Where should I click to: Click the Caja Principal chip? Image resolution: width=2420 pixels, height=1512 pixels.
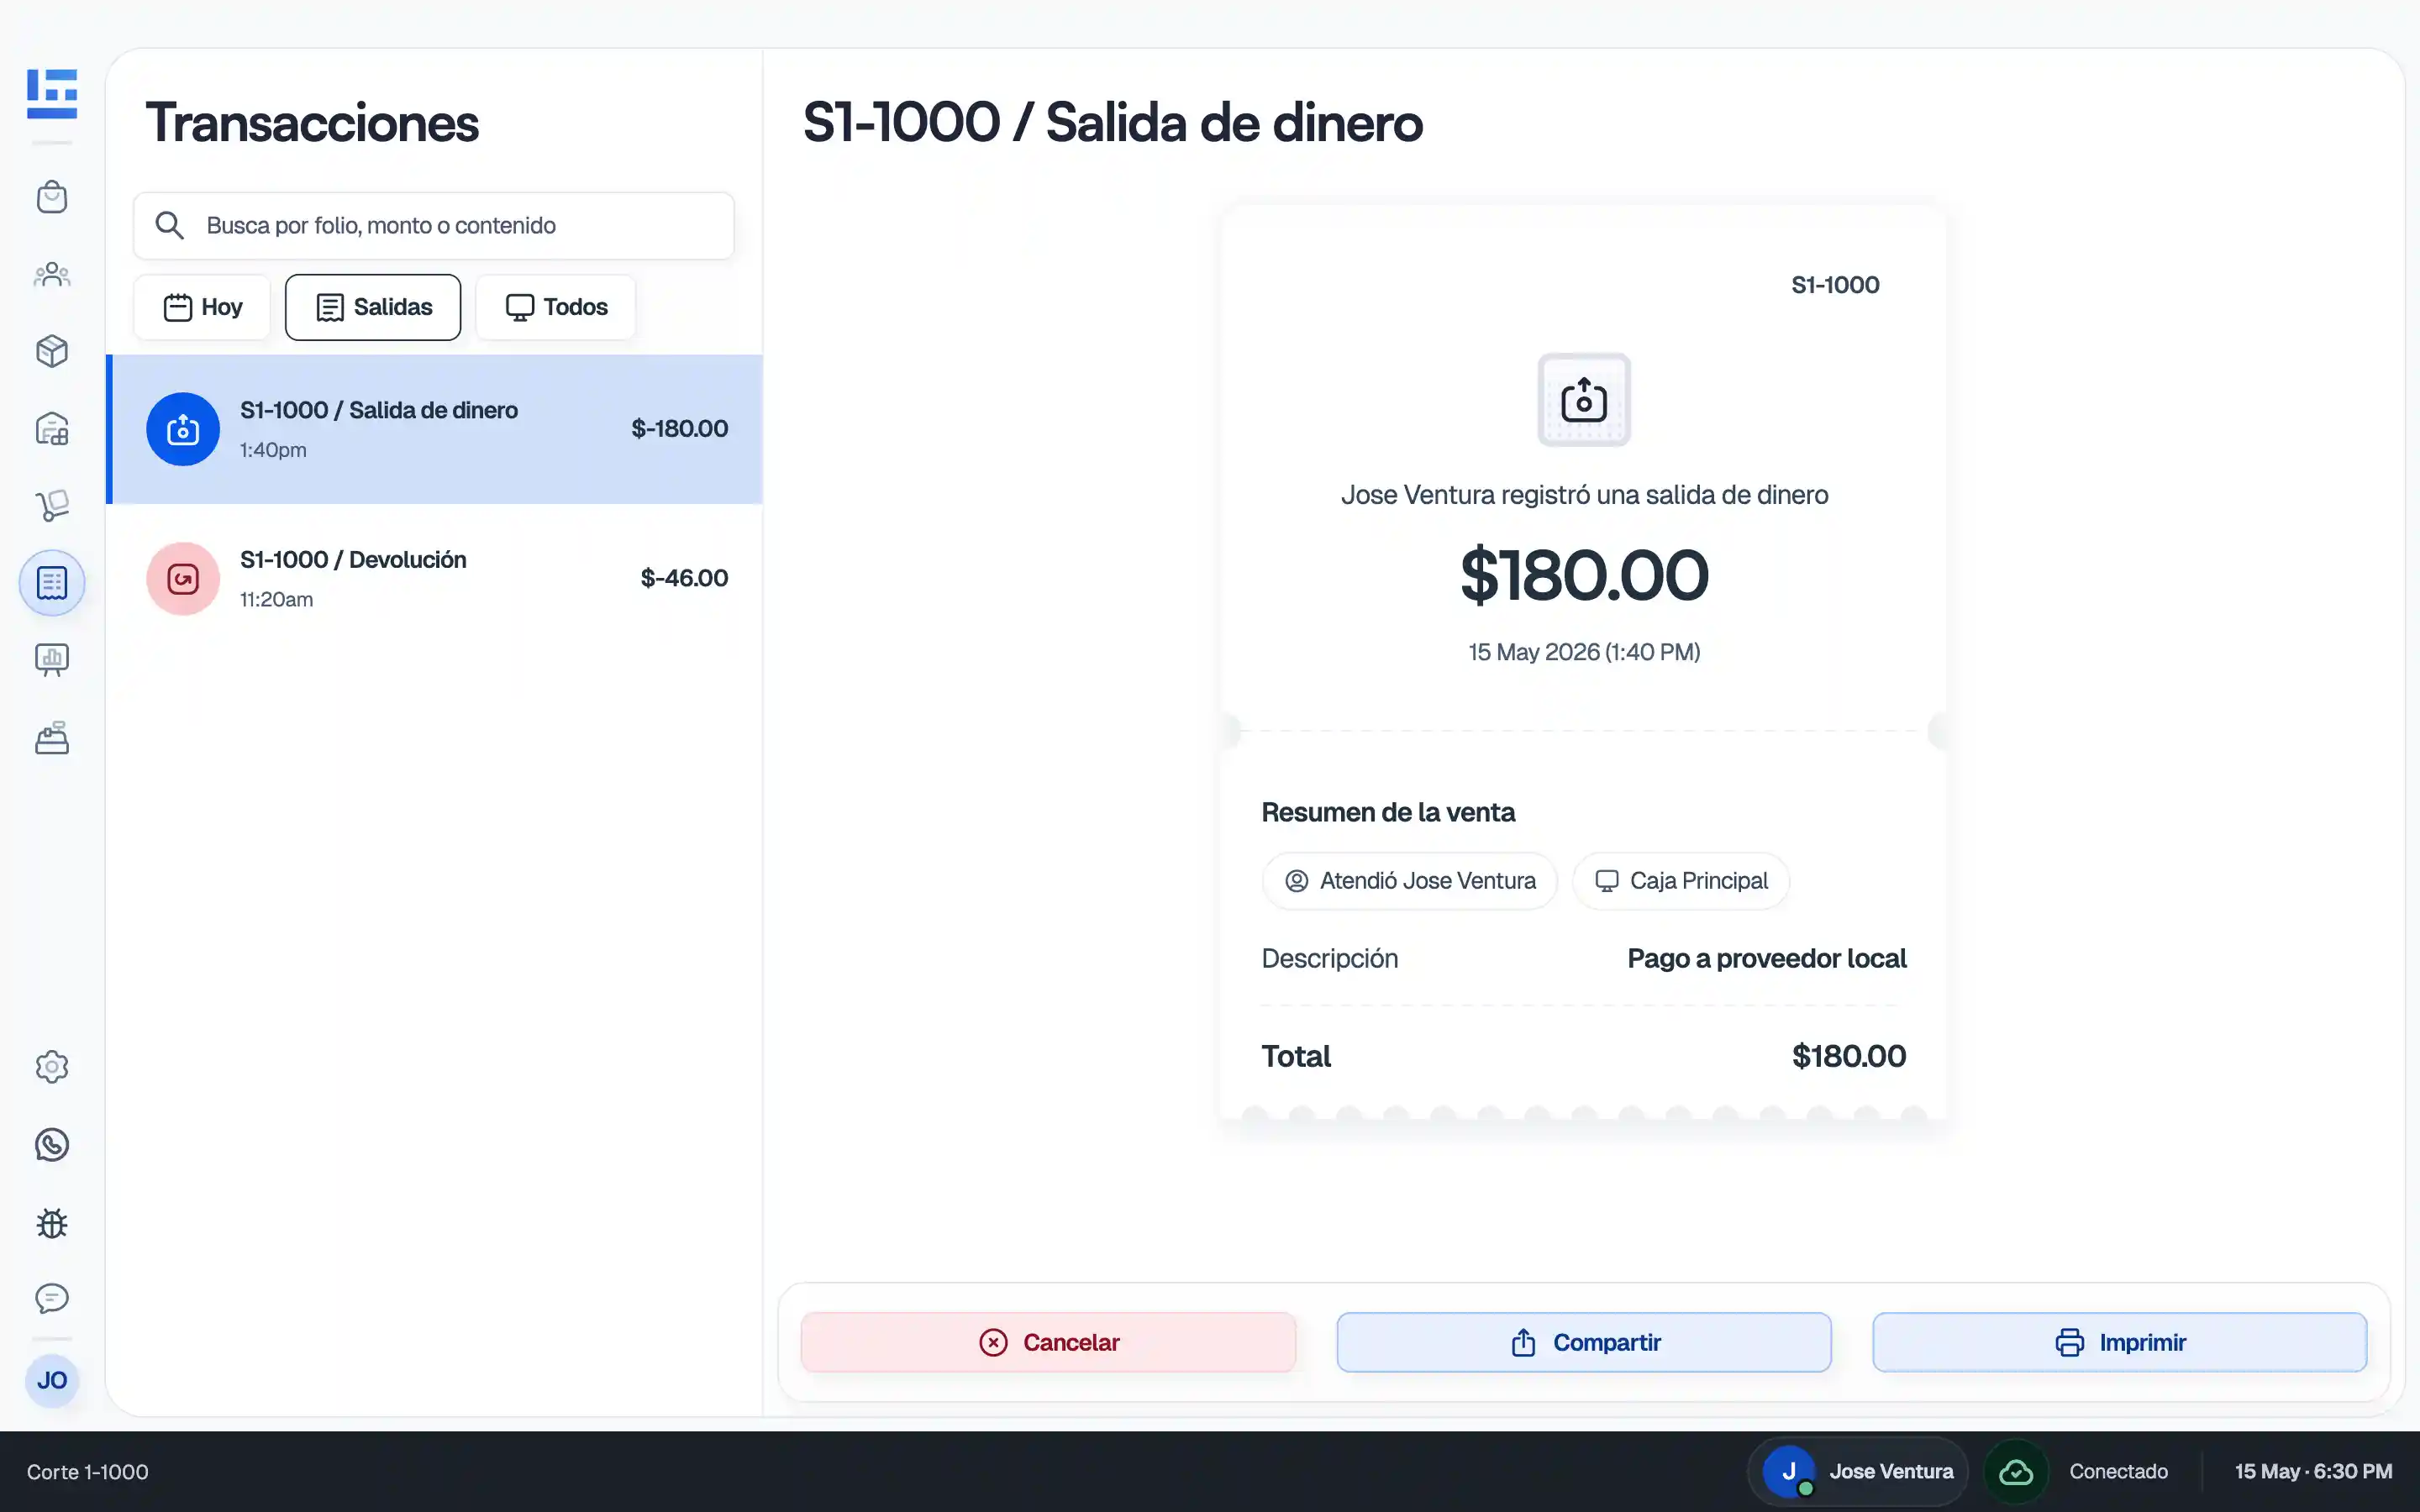tap(1681, 881)
